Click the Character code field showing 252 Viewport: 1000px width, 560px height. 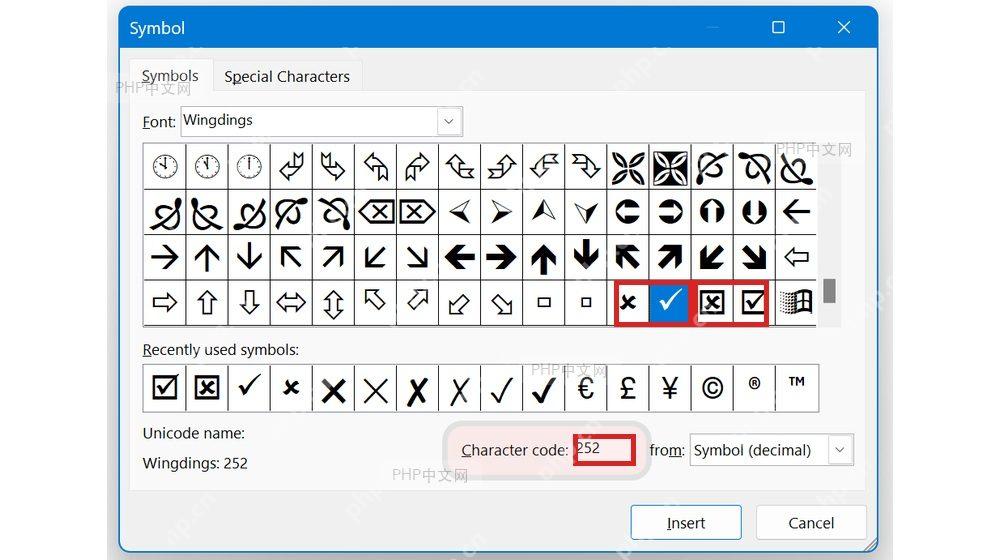click(604, 450)
